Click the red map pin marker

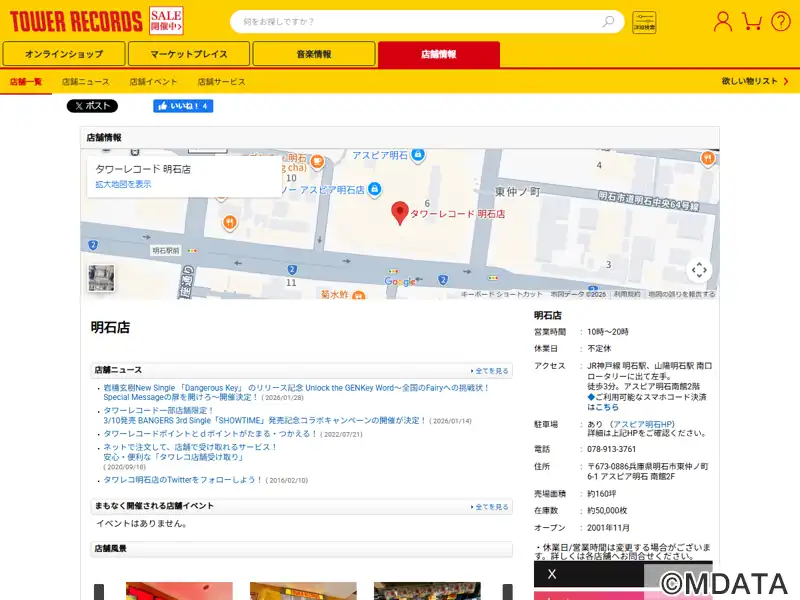[399, 212]
